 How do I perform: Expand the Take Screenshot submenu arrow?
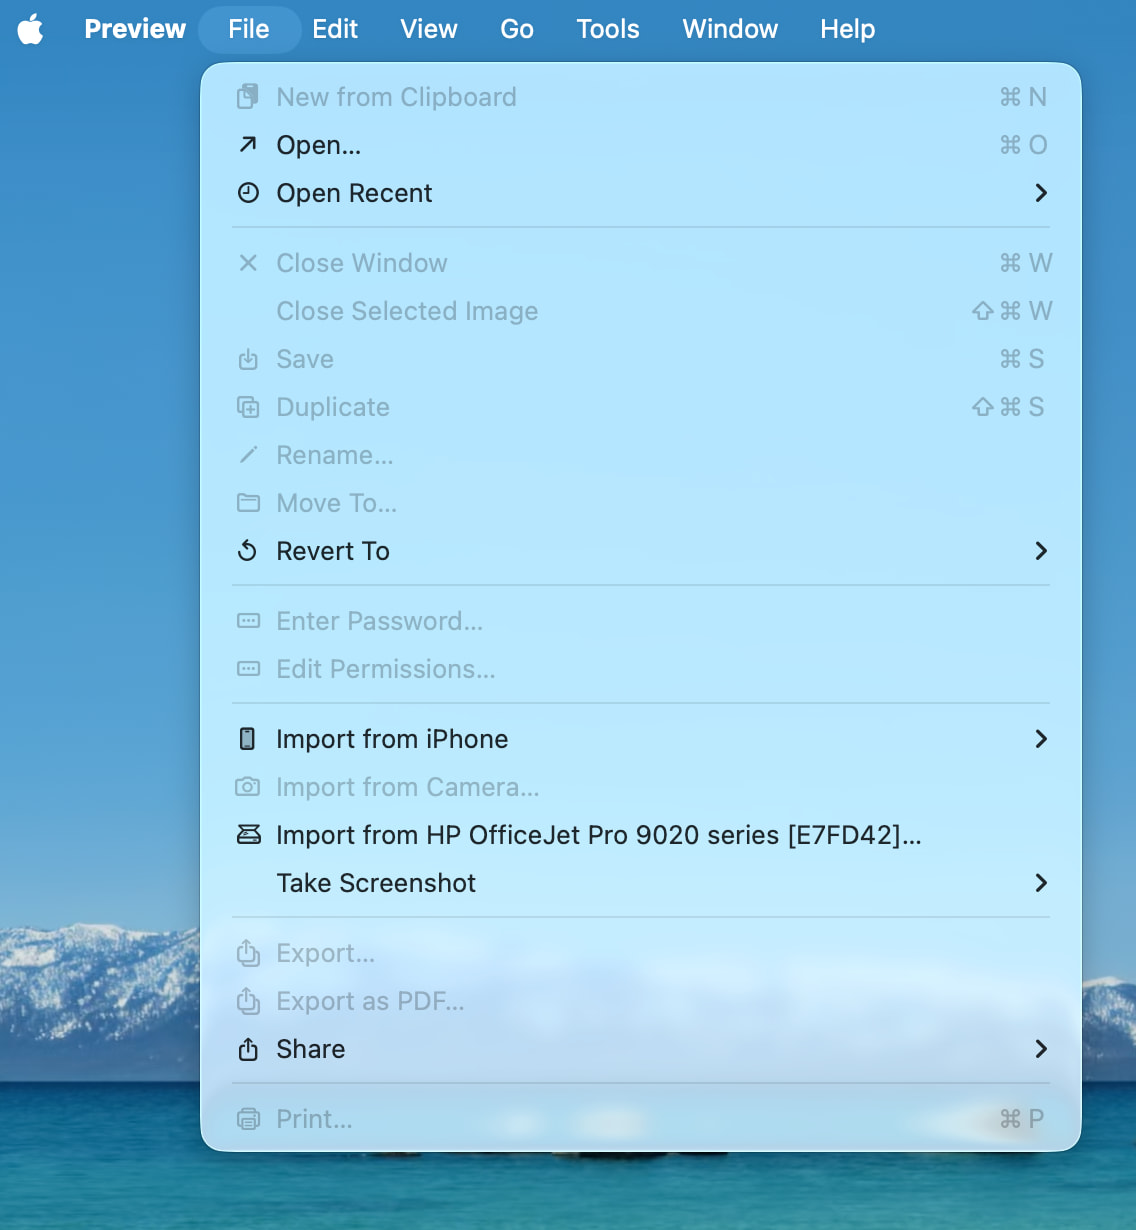[x=1041, y=883]
